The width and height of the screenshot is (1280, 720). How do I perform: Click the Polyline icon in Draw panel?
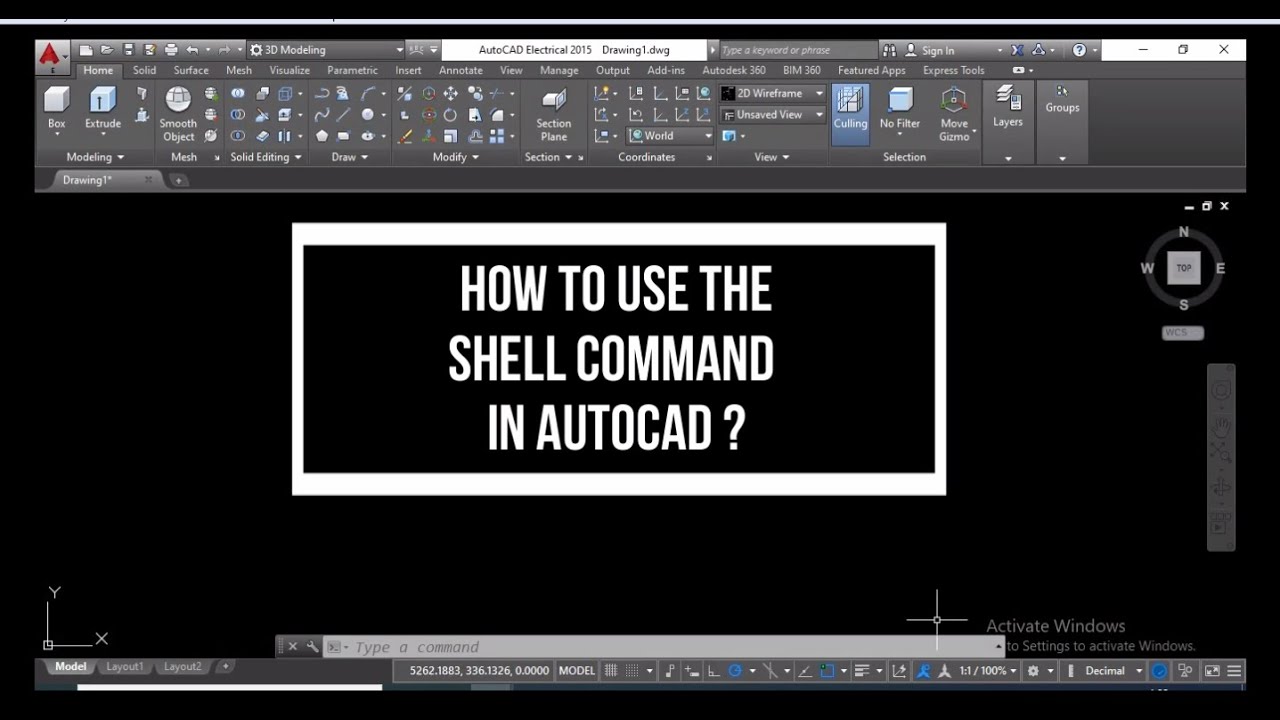322,93
